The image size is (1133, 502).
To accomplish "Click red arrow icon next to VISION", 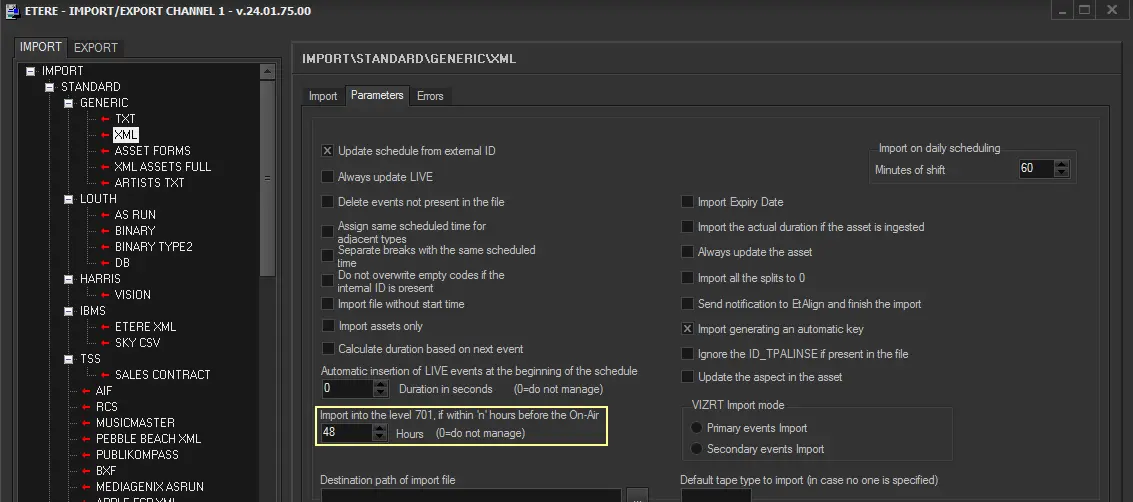I will click(105, 295).
